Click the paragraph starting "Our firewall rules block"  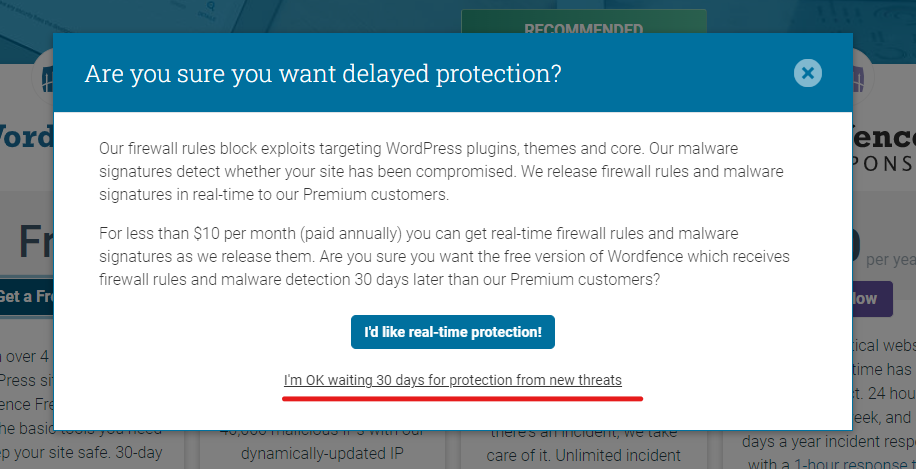(441, 172)
